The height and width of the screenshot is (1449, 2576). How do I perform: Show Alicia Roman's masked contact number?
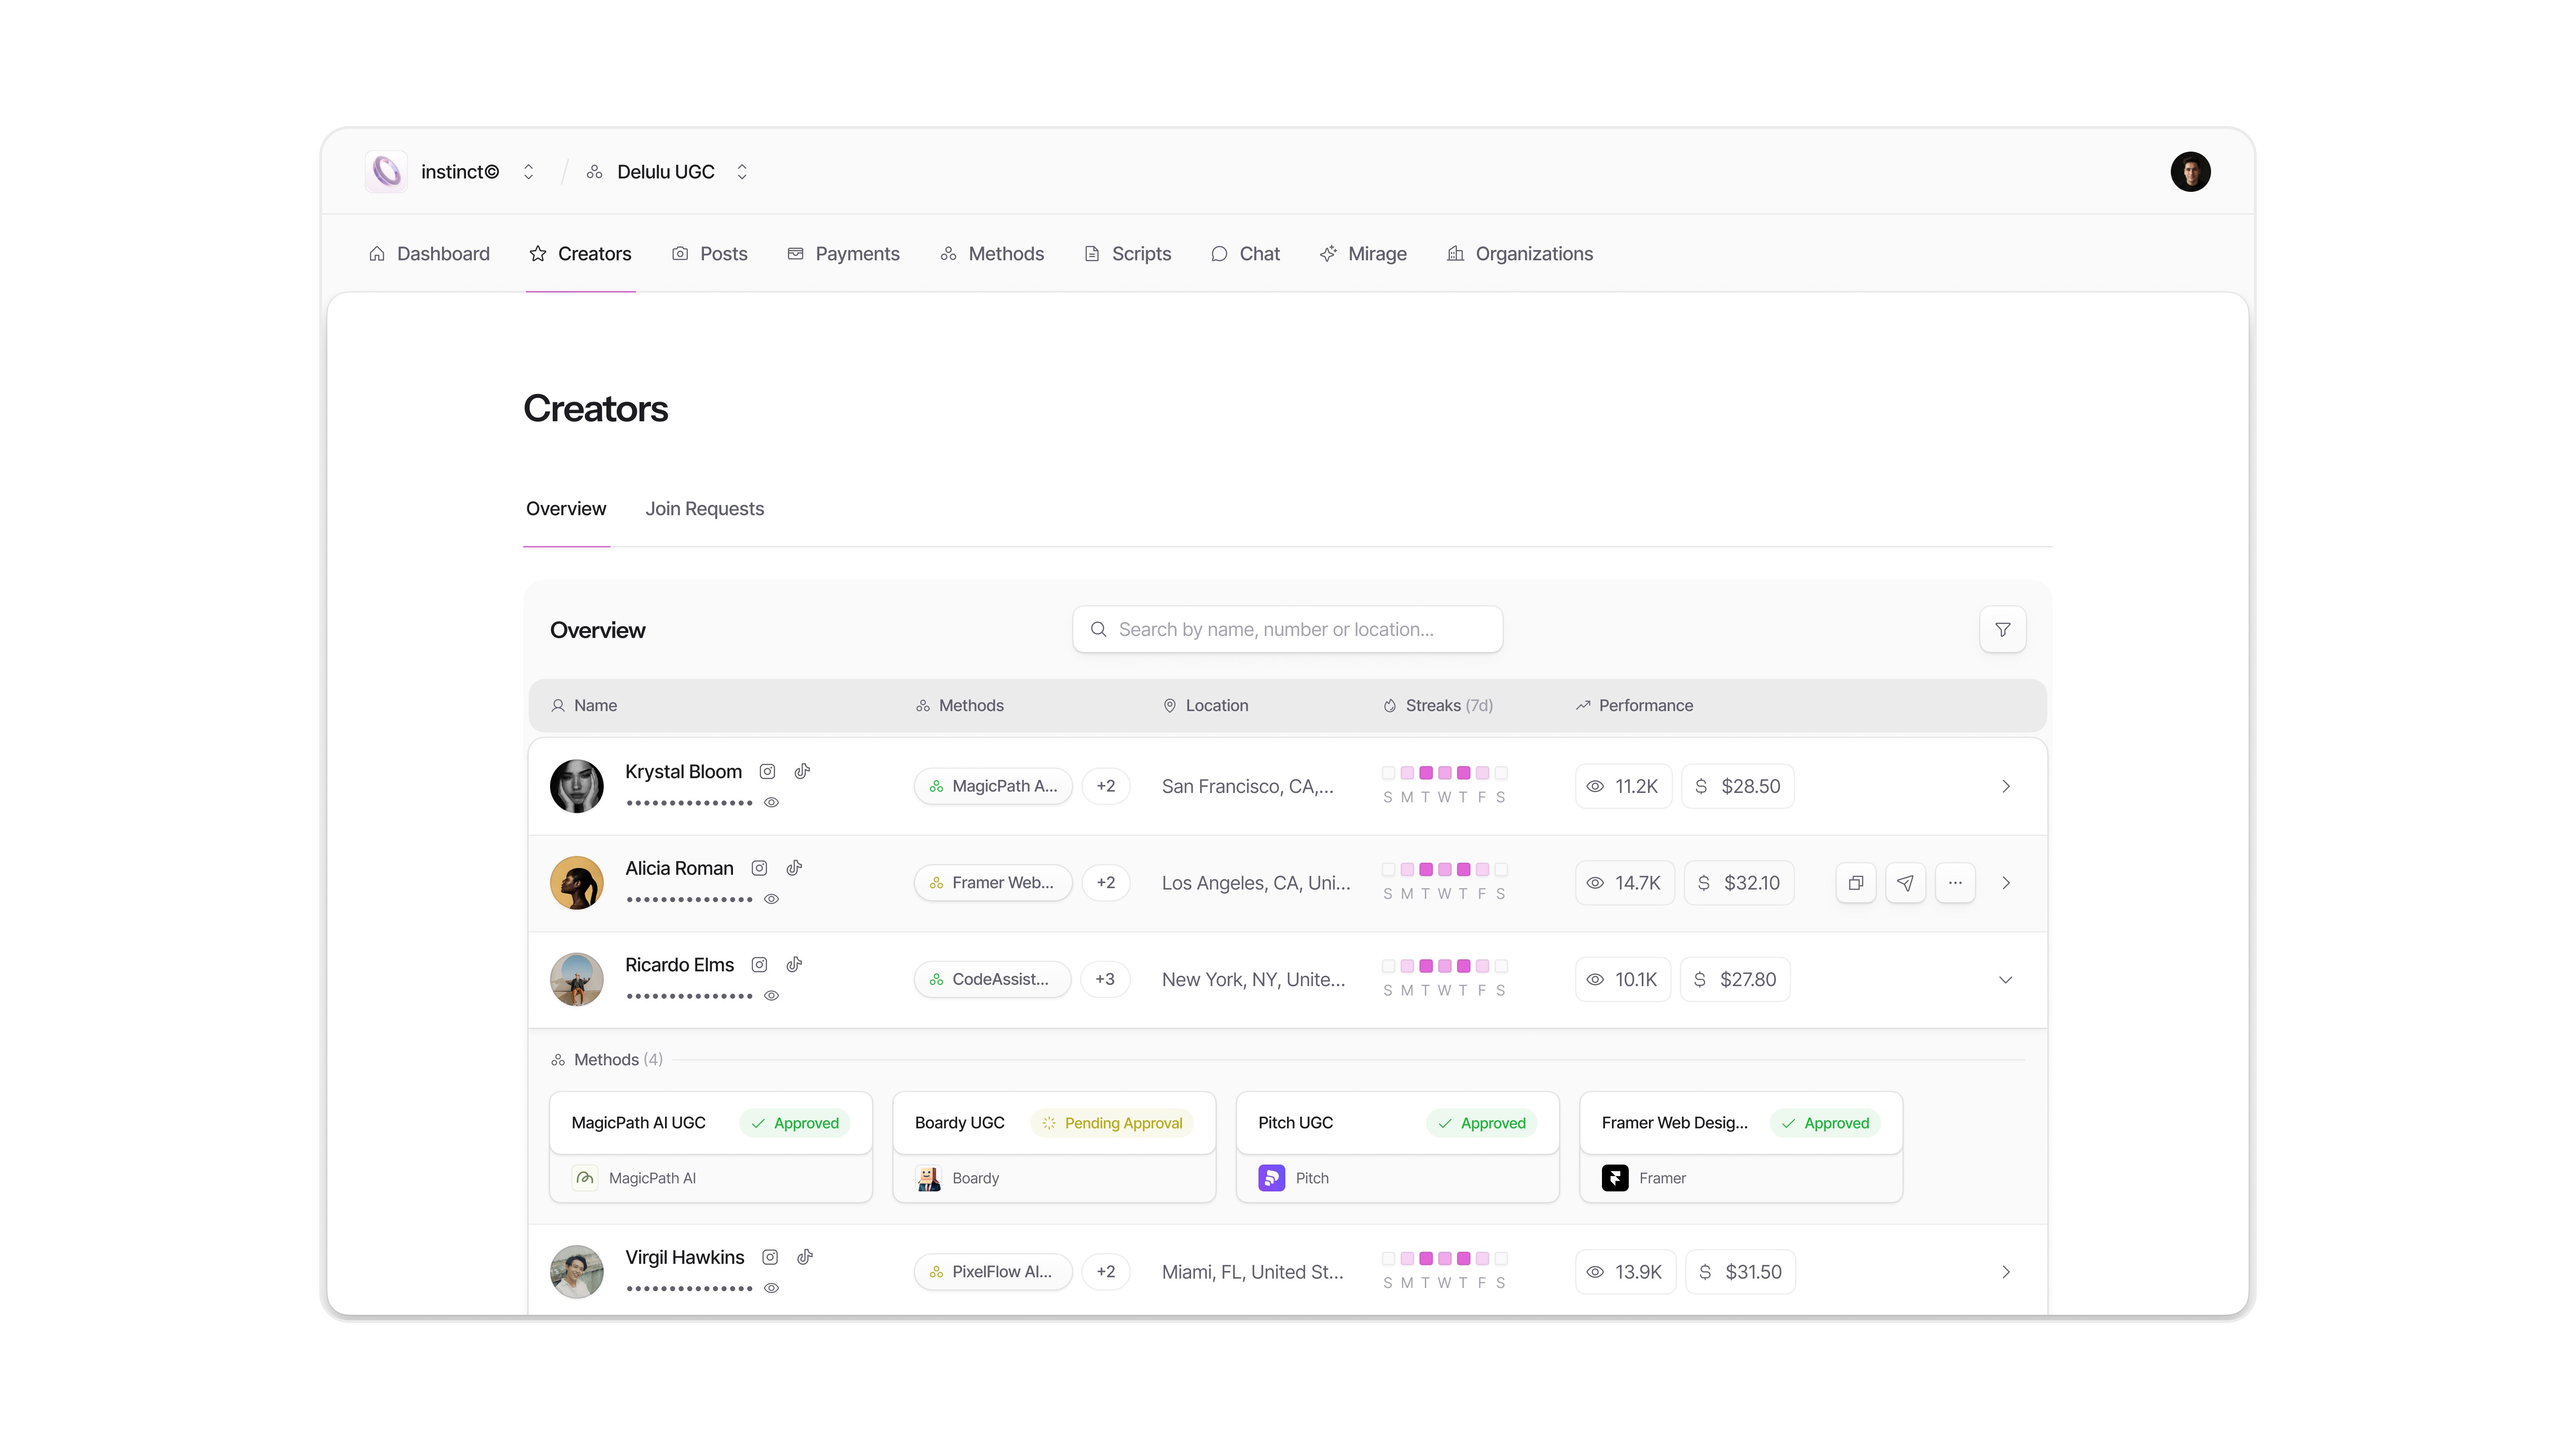[771, 899]
